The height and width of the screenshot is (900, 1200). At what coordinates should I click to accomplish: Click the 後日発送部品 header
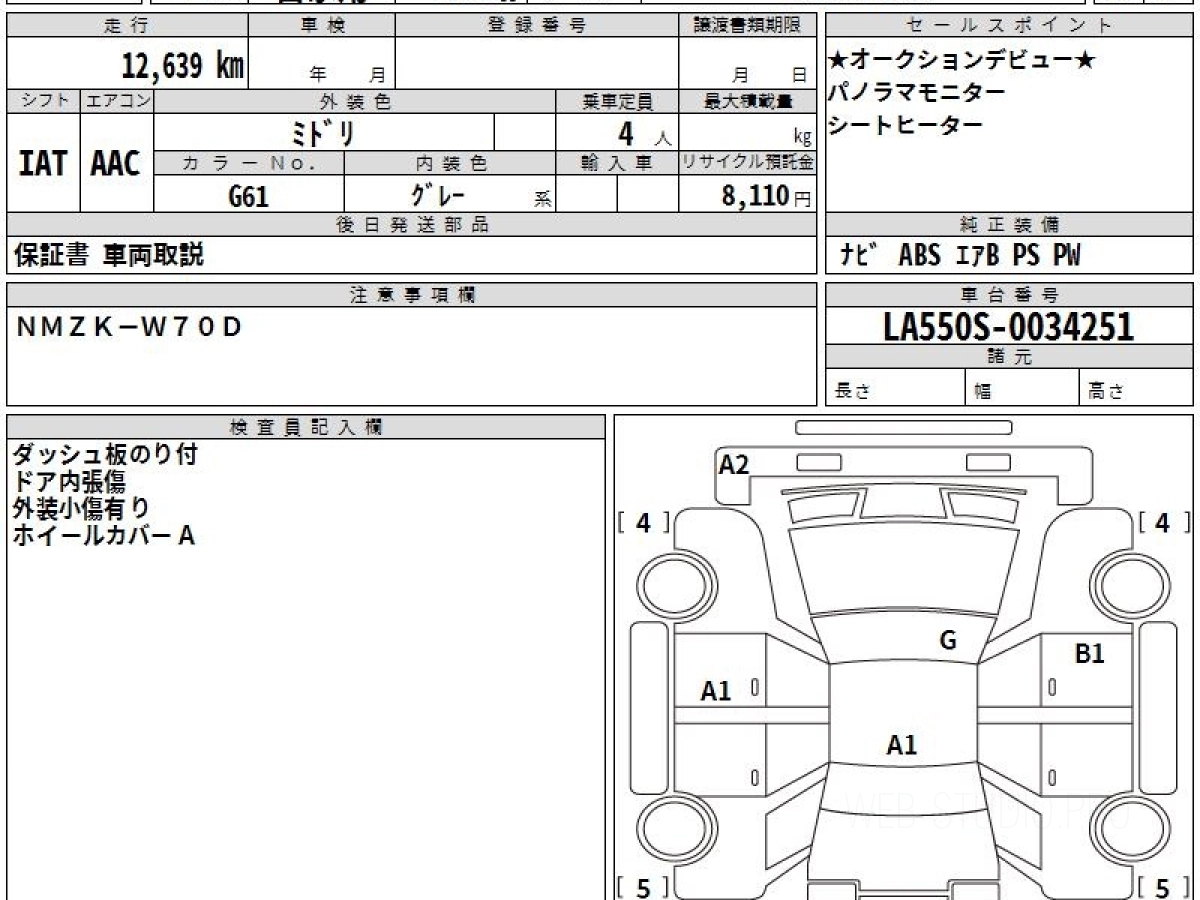point(411,225)
